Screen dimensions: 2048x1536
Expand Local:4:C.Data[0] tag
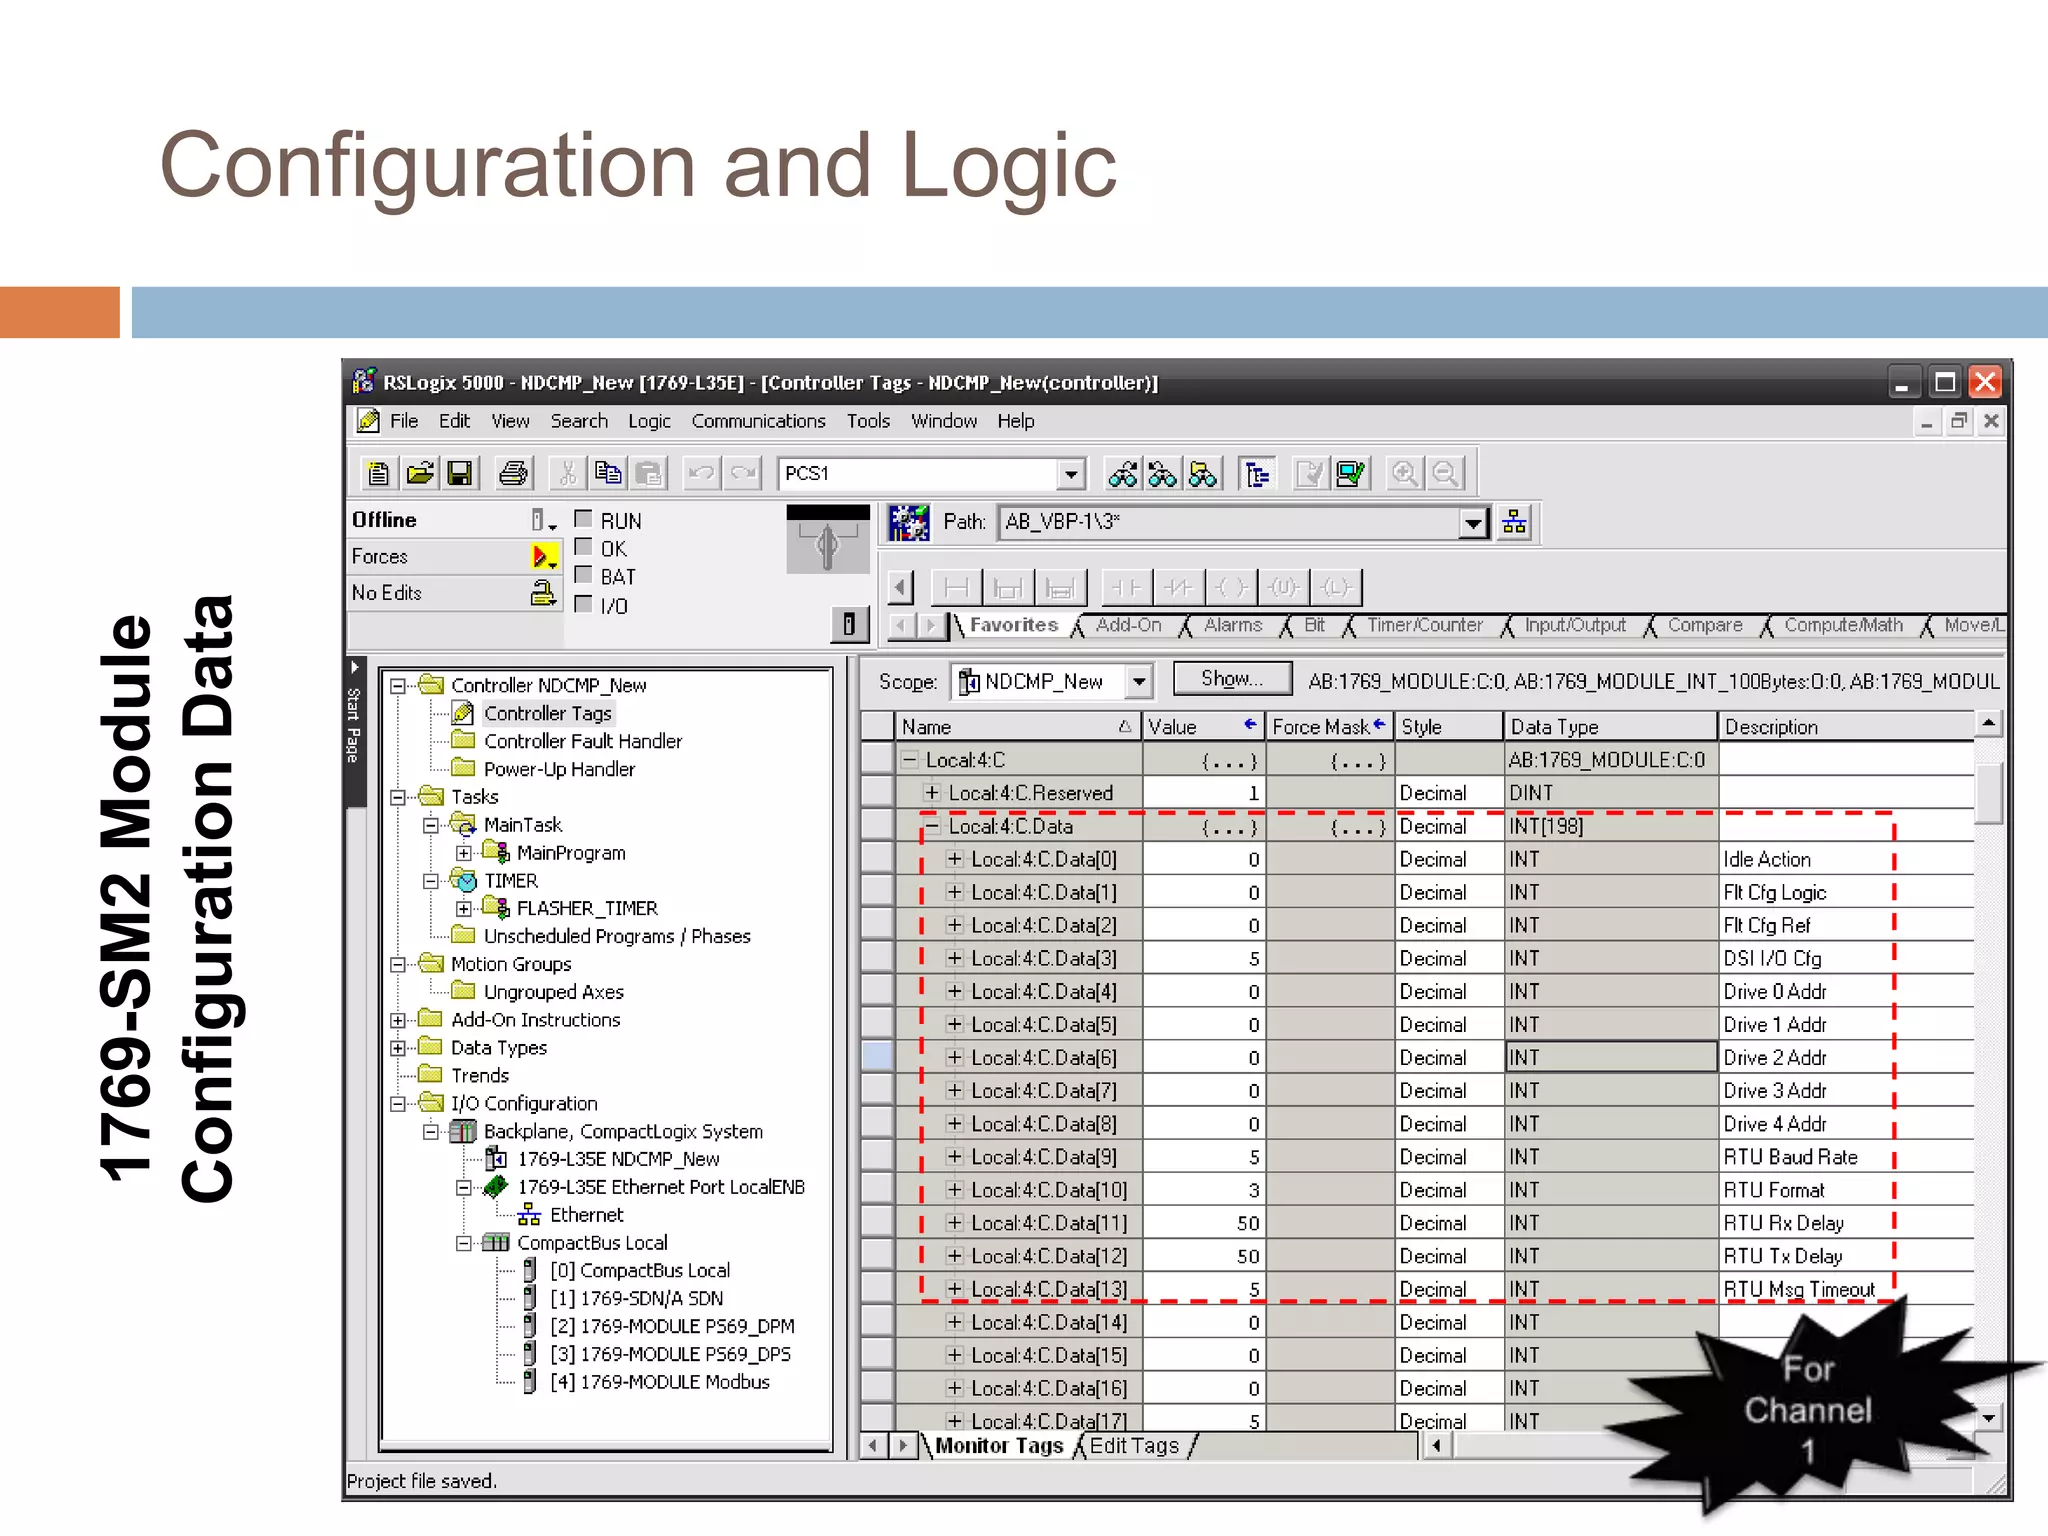click(x=955, y=859)
